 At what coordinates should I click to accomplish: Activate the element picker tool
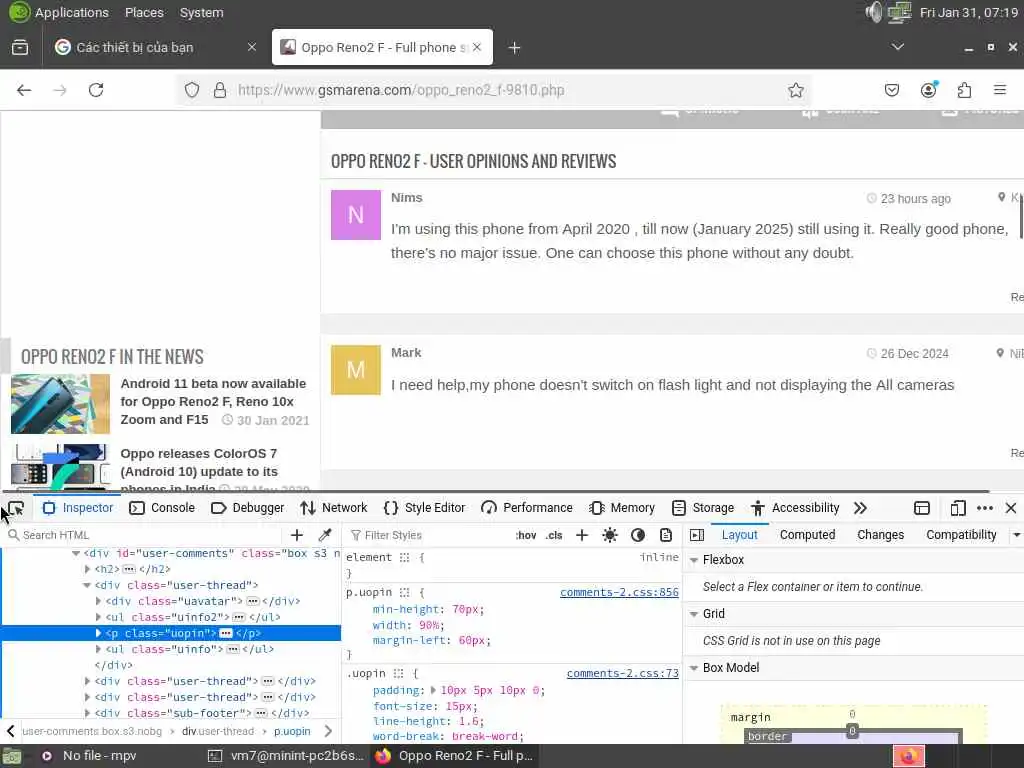[x=16, y=508]
